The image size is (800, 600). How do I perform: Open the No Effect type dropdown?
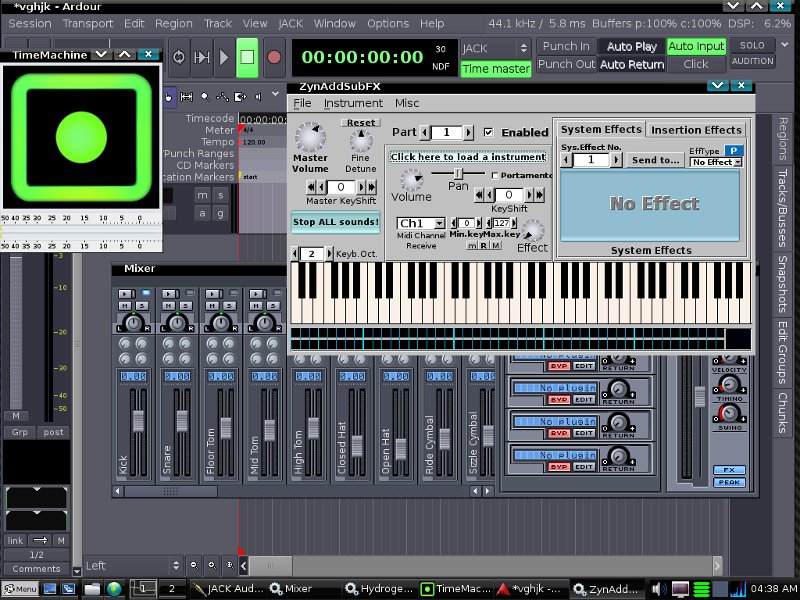(716, 162)
